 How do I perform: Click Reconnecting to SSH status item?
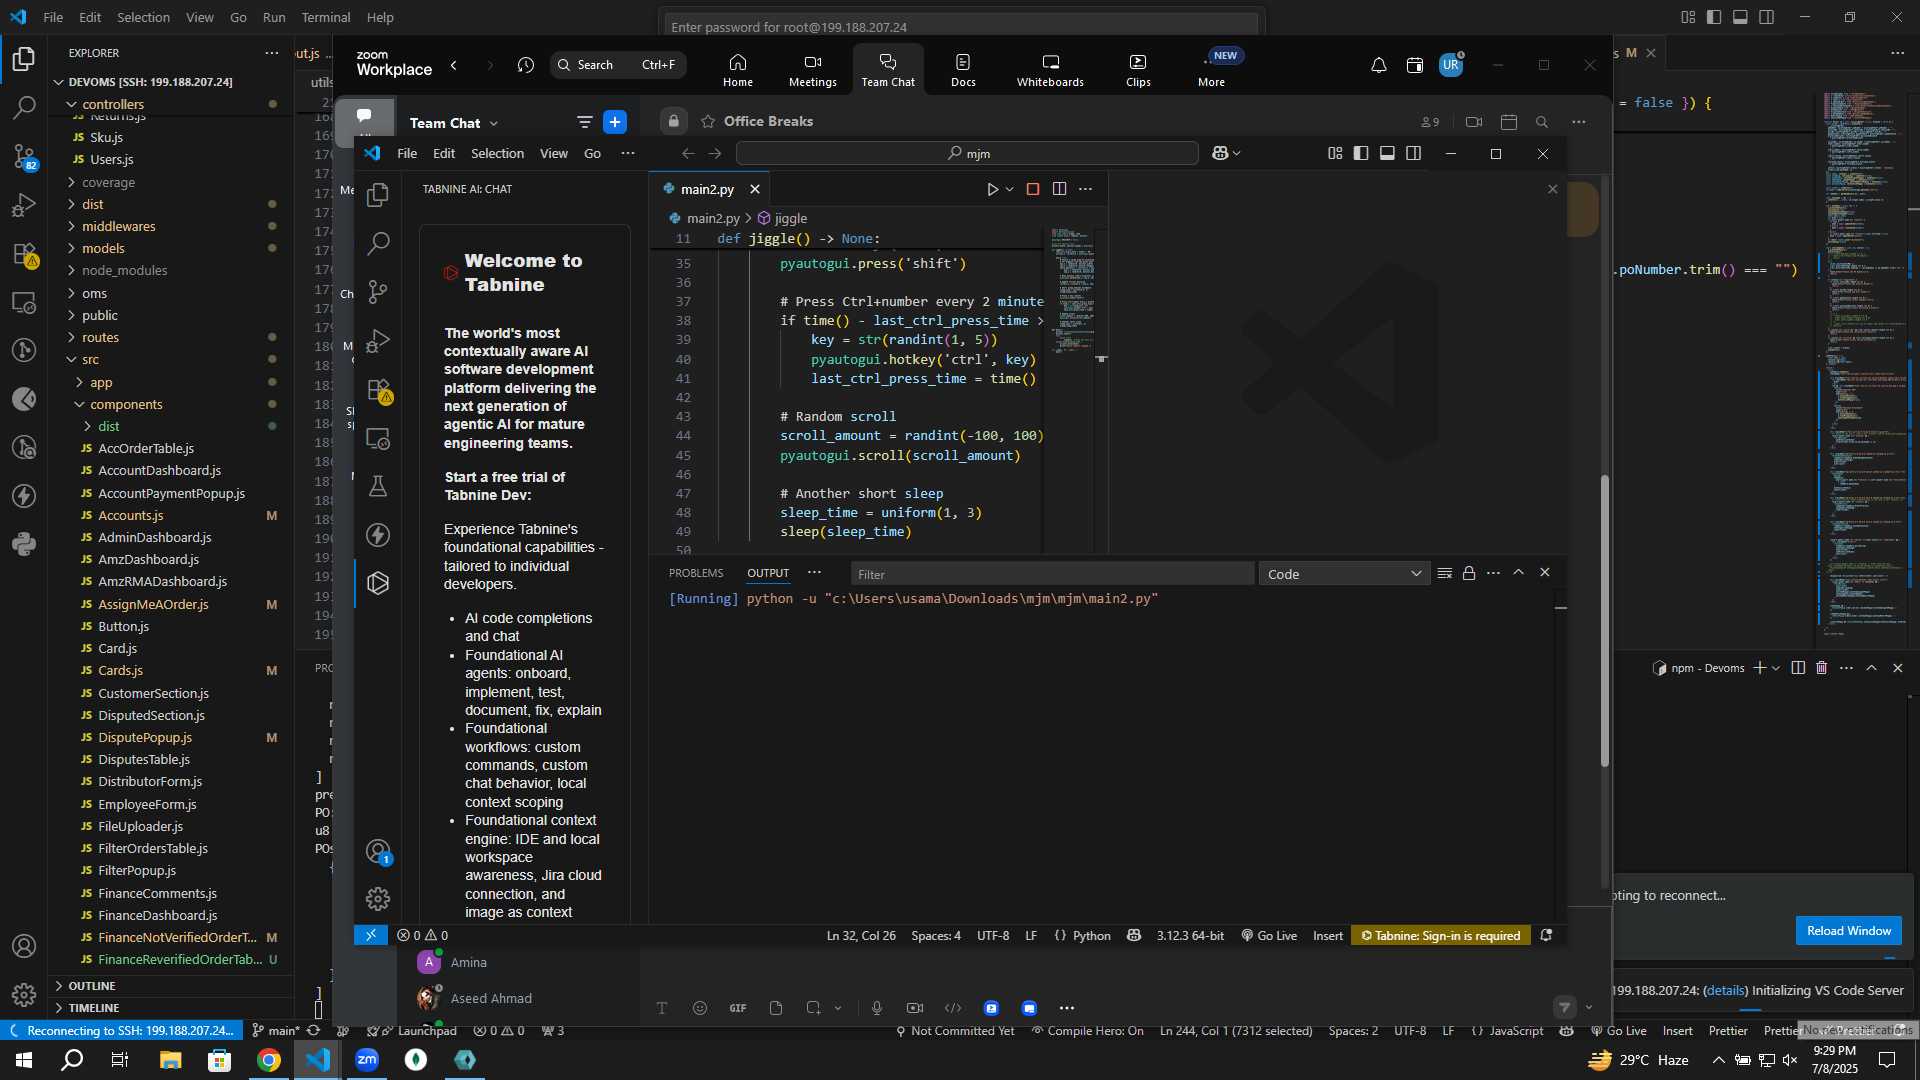121,1031
